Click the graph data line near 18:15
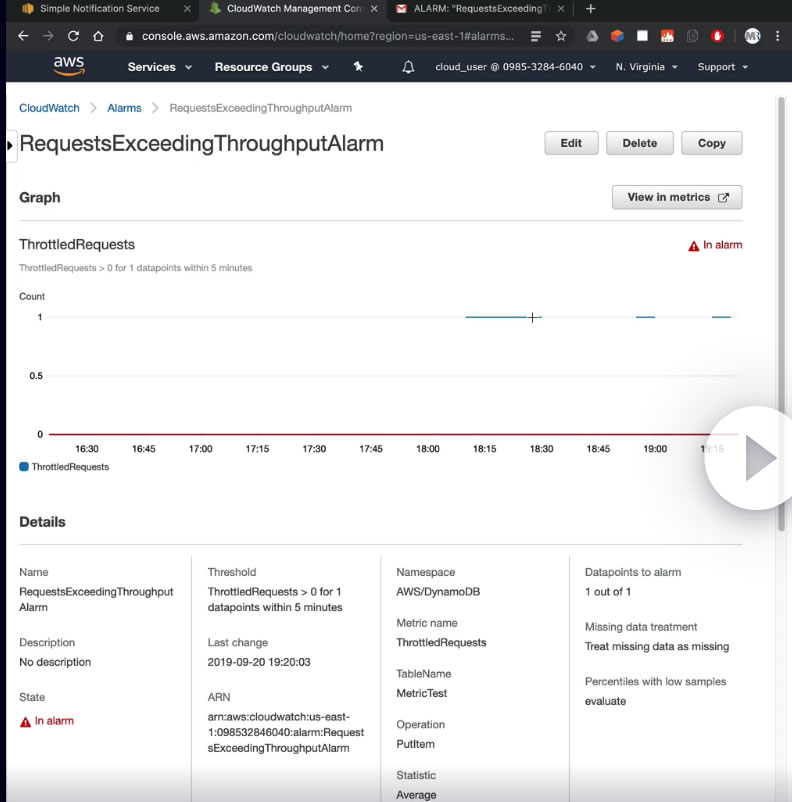792x802 pixels. (495, 317)
